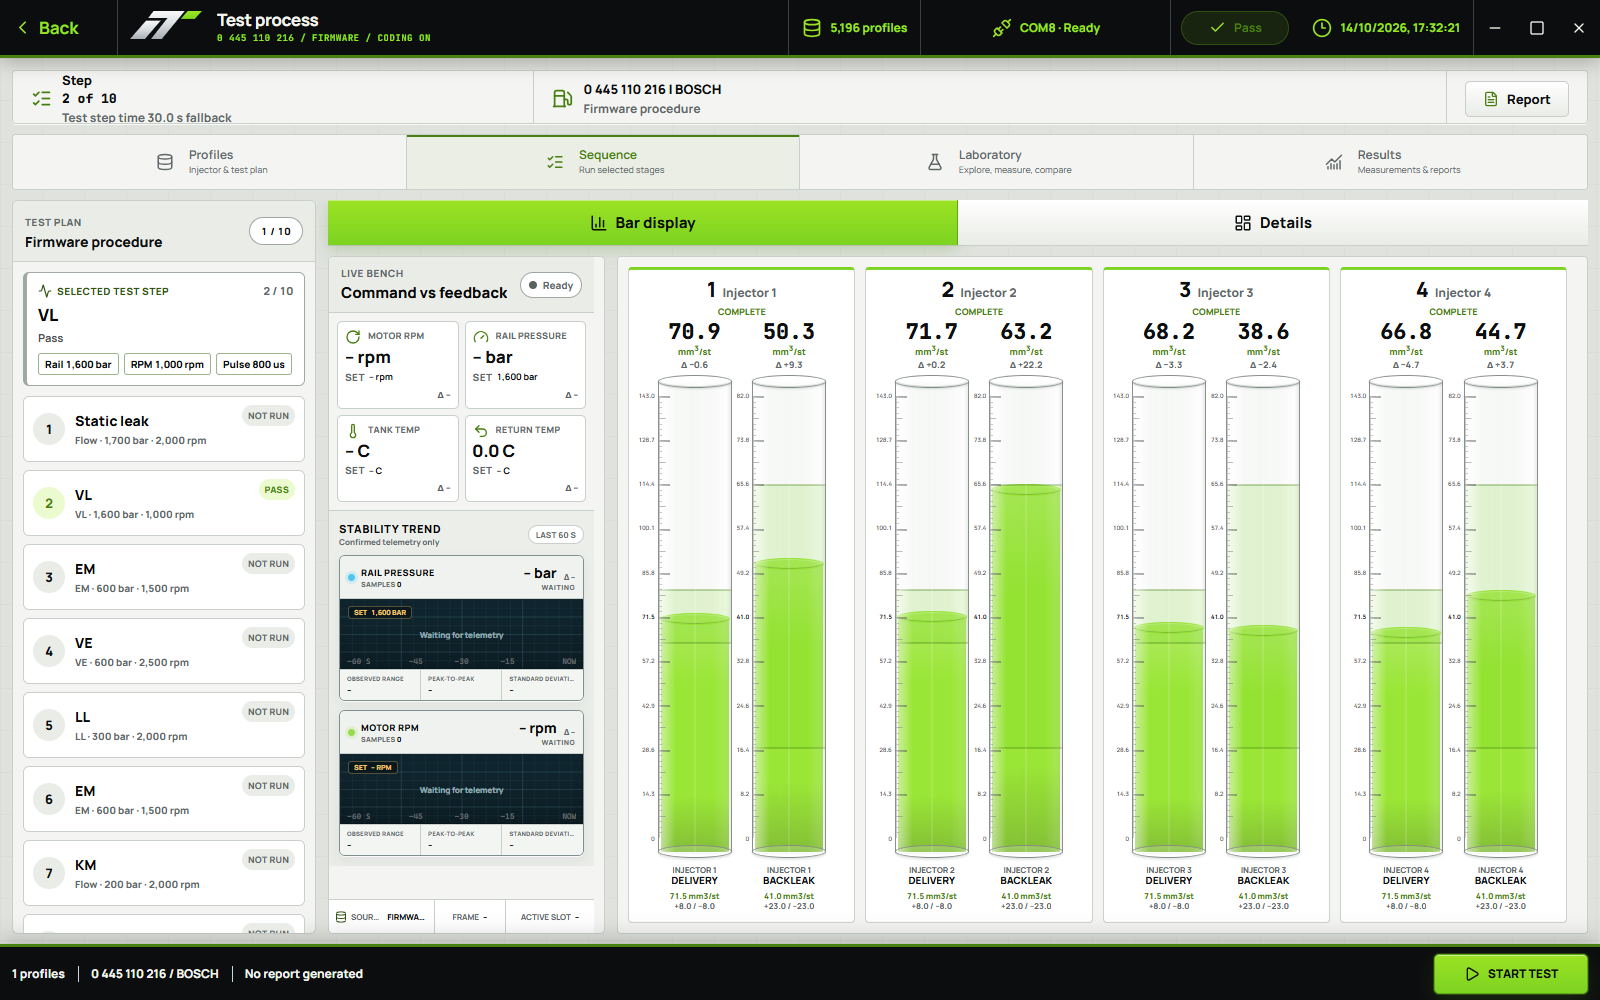Screen dimensions: 1600x1000
Task: Click the Profiles tab database icon
Action: click(x=165, y=162)
